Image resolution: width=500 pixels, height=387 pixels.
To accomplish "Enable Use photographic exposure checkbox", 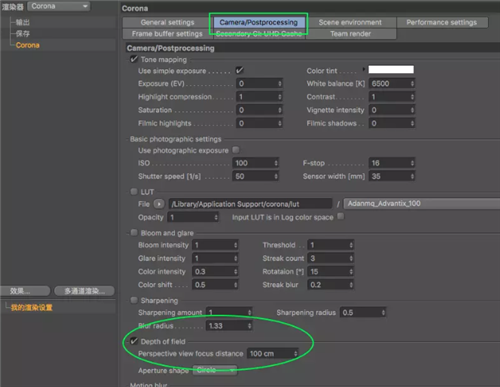I will tap(236, 150).
